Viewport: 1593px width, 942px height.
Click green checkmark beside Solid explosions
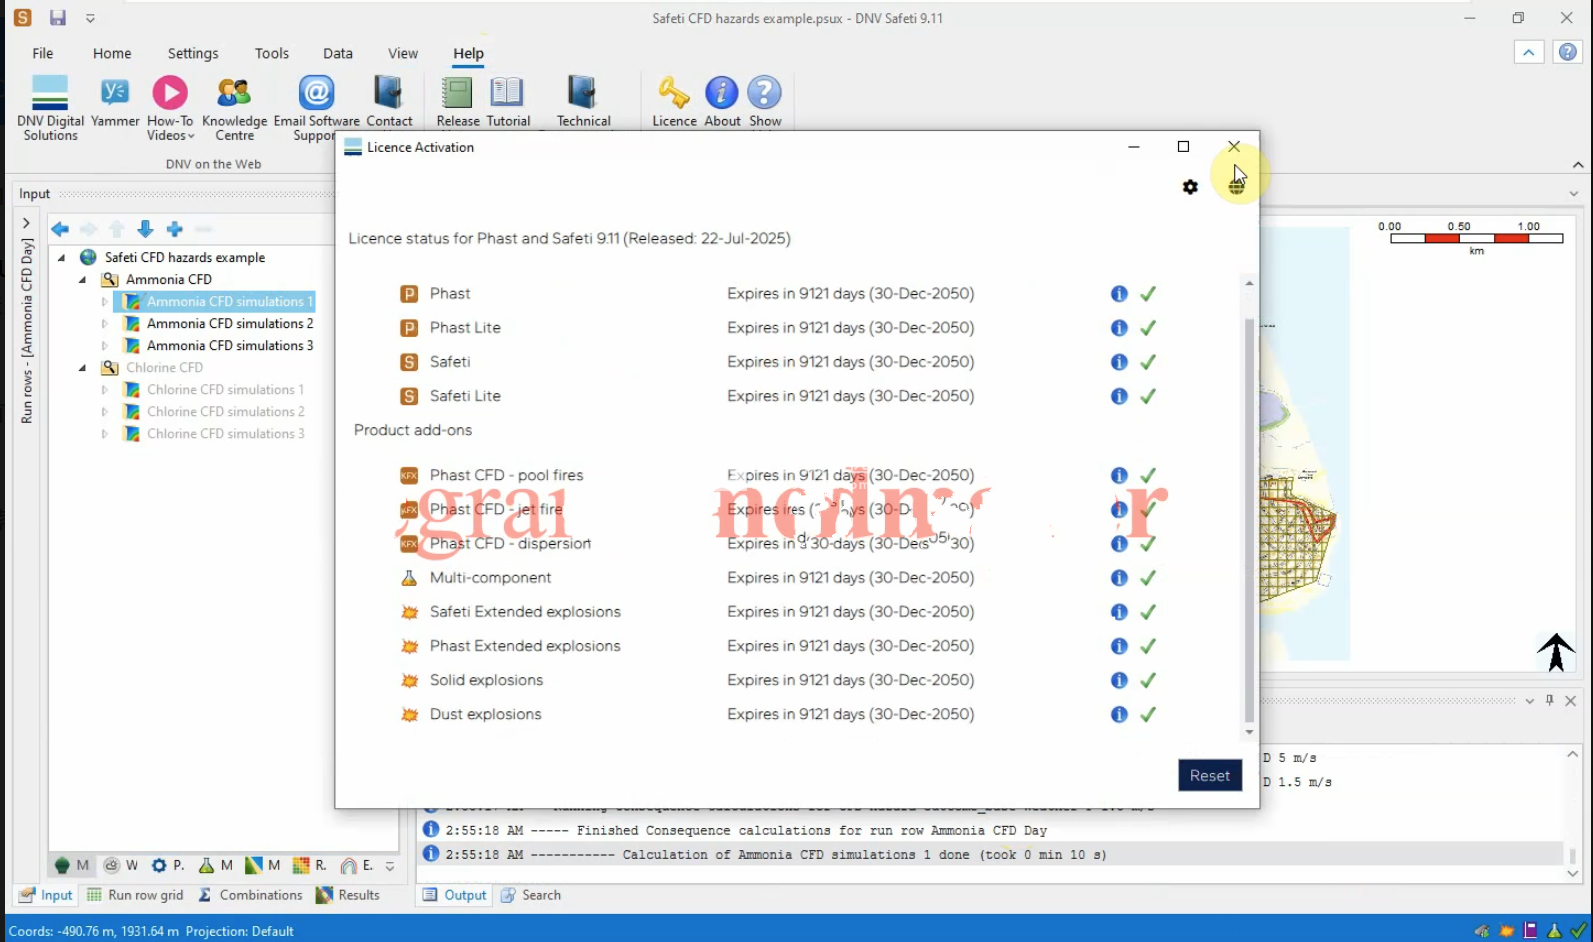click(x=1148, y=680)
